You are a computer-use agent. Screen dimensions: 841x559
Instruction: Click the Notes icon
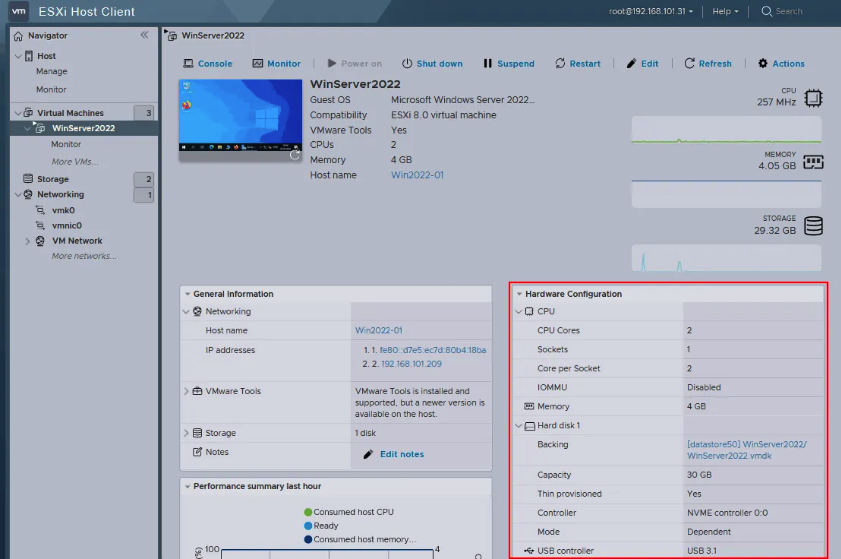(x=197, y=452)
